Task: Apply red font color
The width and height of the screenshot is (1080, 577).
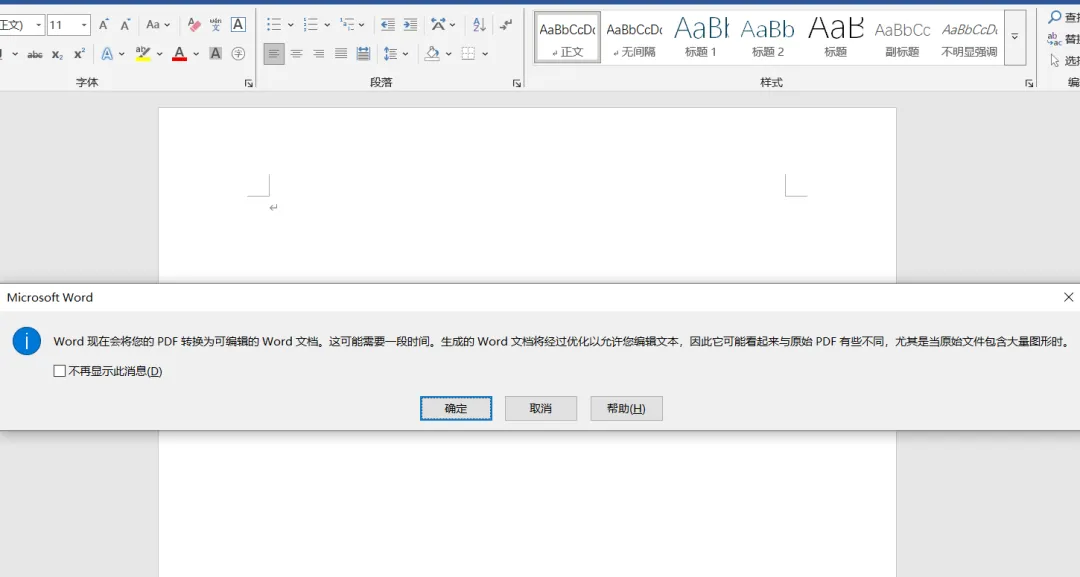Action: (180, 53)
